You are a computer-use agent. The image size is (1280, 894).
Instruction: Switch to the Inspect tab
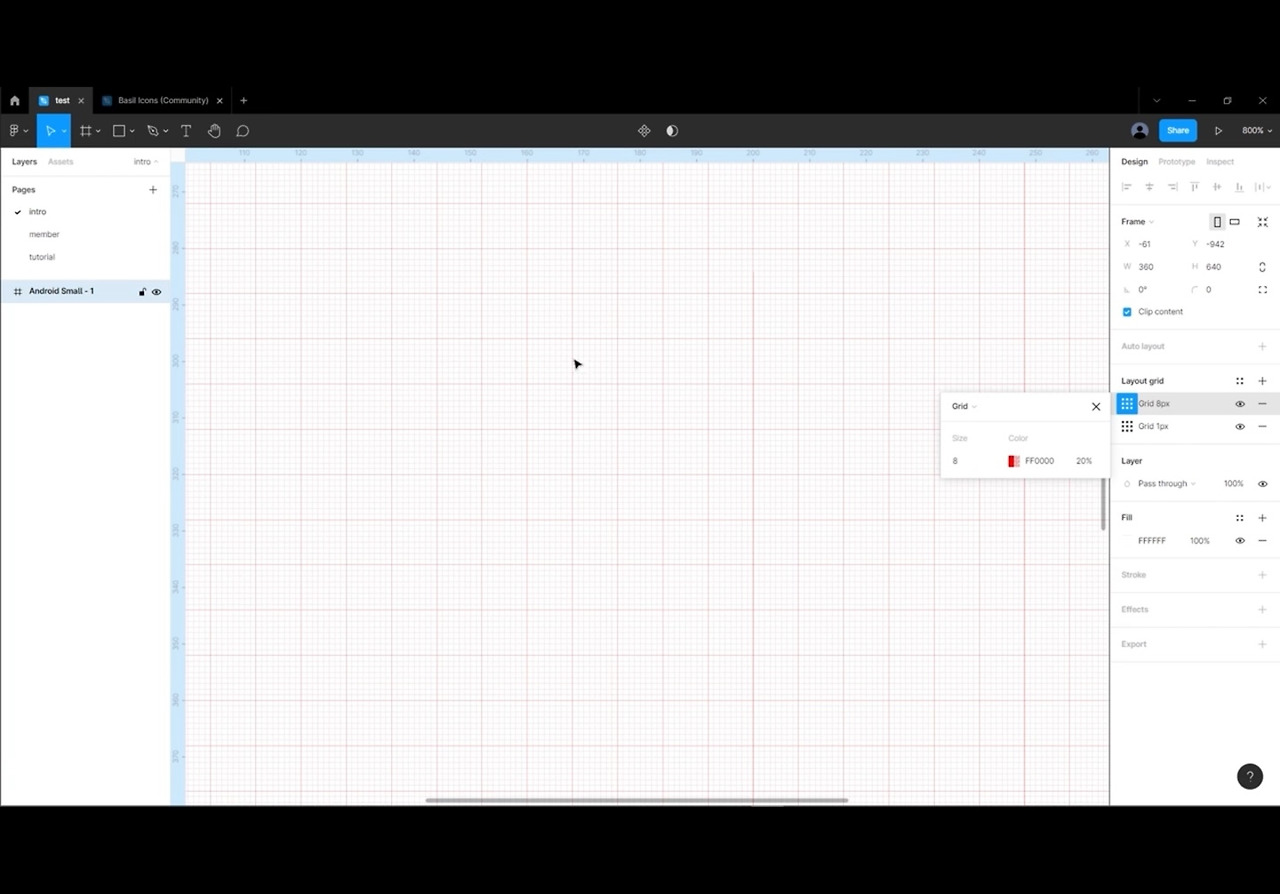point(1220,162)
